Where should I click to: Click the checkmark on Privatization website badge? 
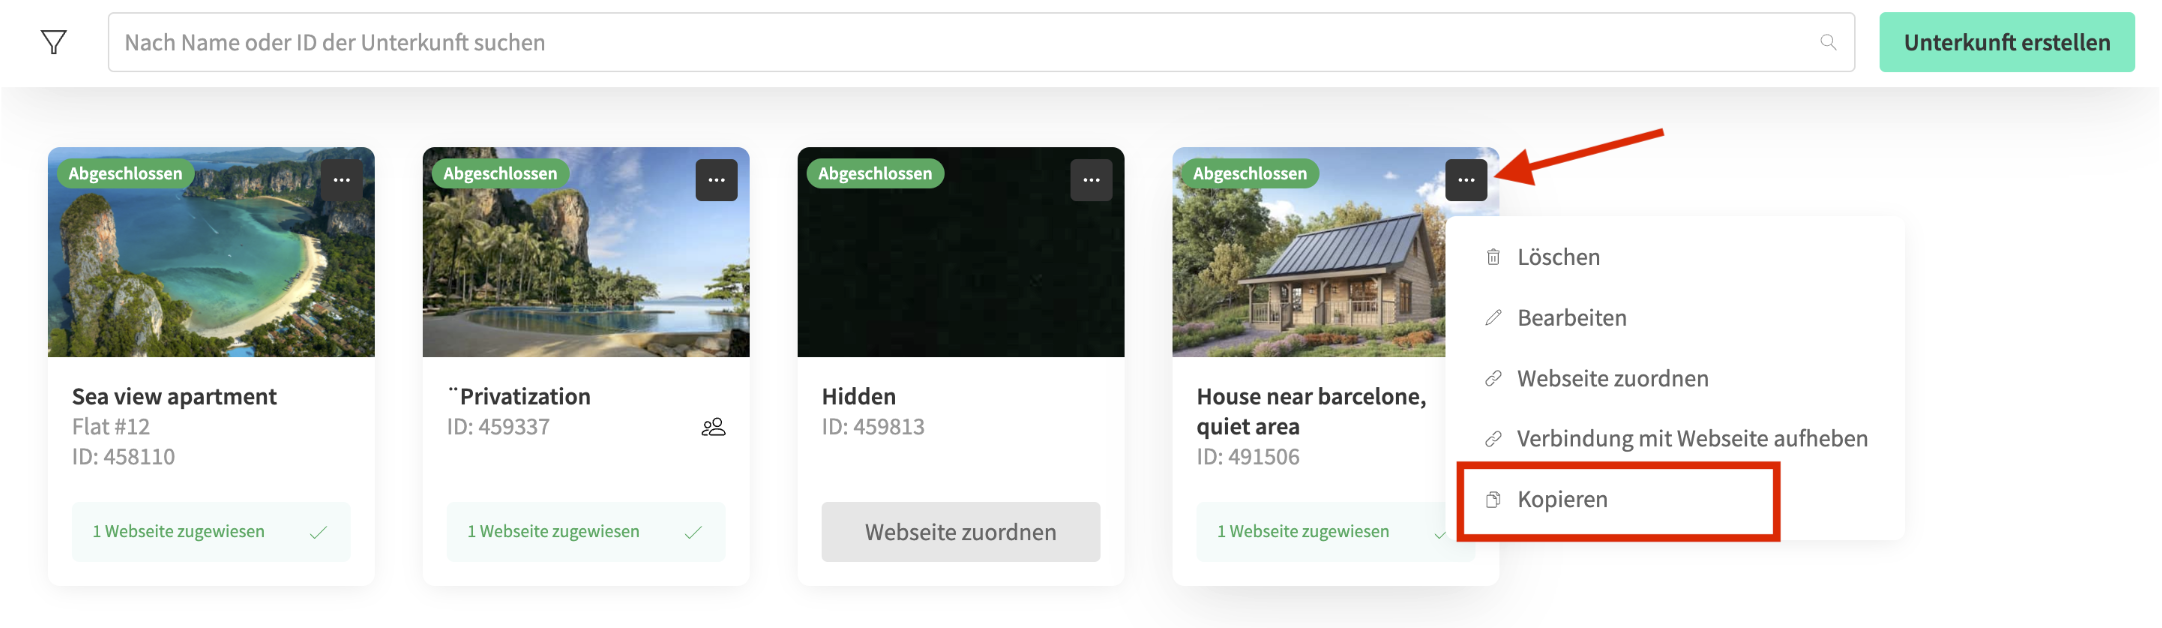pos(693,532)
